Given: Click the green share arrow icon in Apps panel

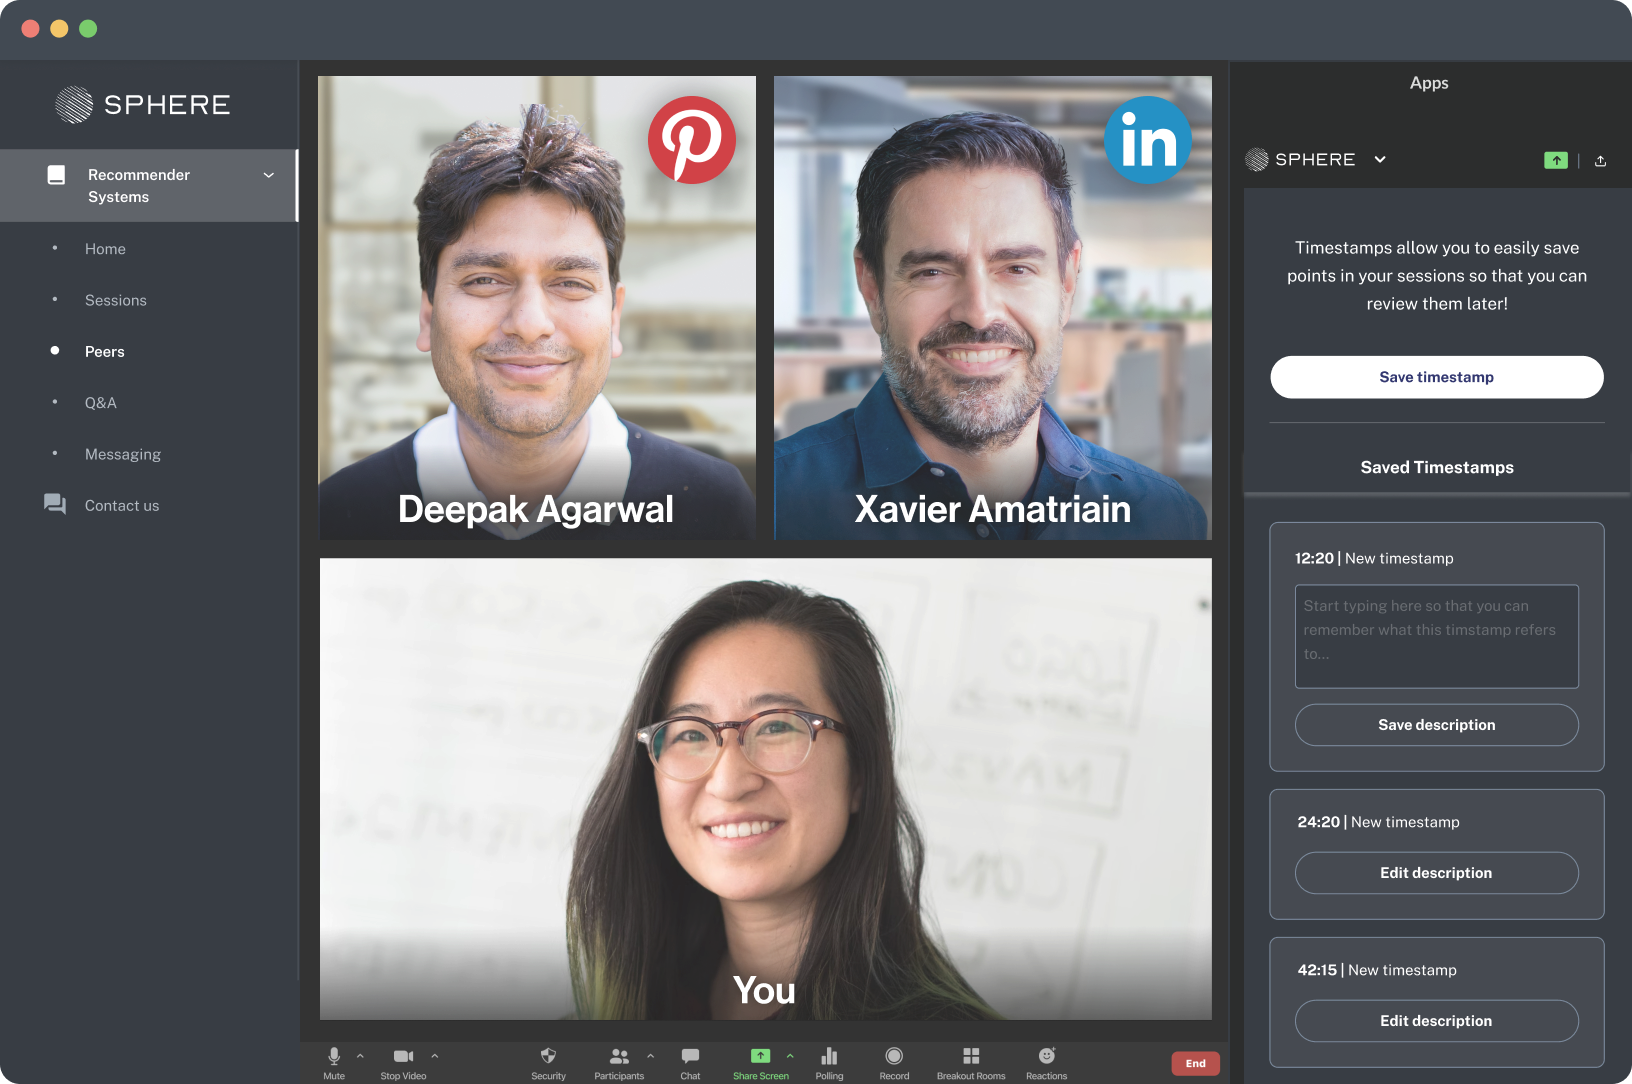Looking at the screenshot, I should tap(1556, 160).
